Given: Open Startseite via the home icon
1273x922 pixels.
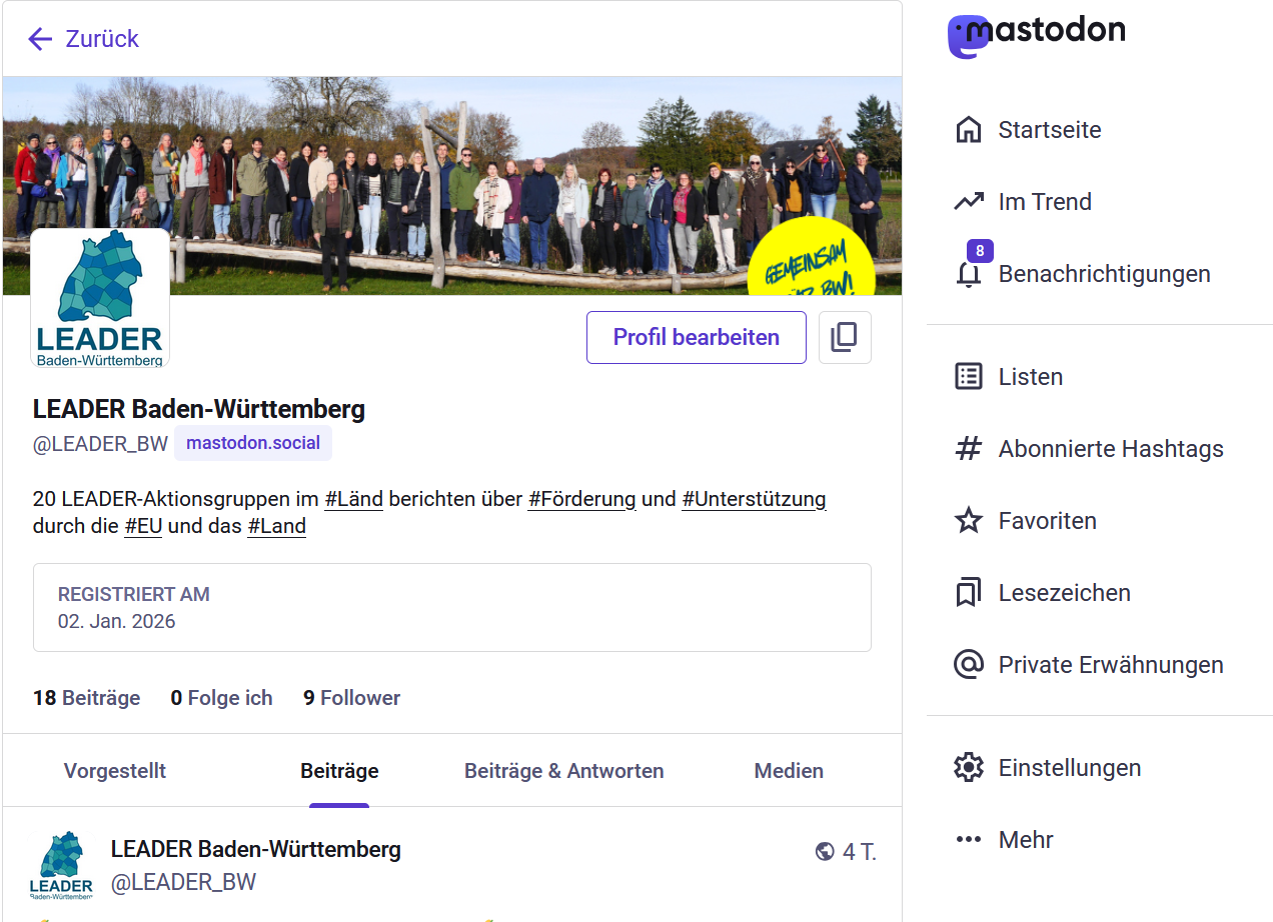Looking at the screenshot, I should (x=968, y=130).
